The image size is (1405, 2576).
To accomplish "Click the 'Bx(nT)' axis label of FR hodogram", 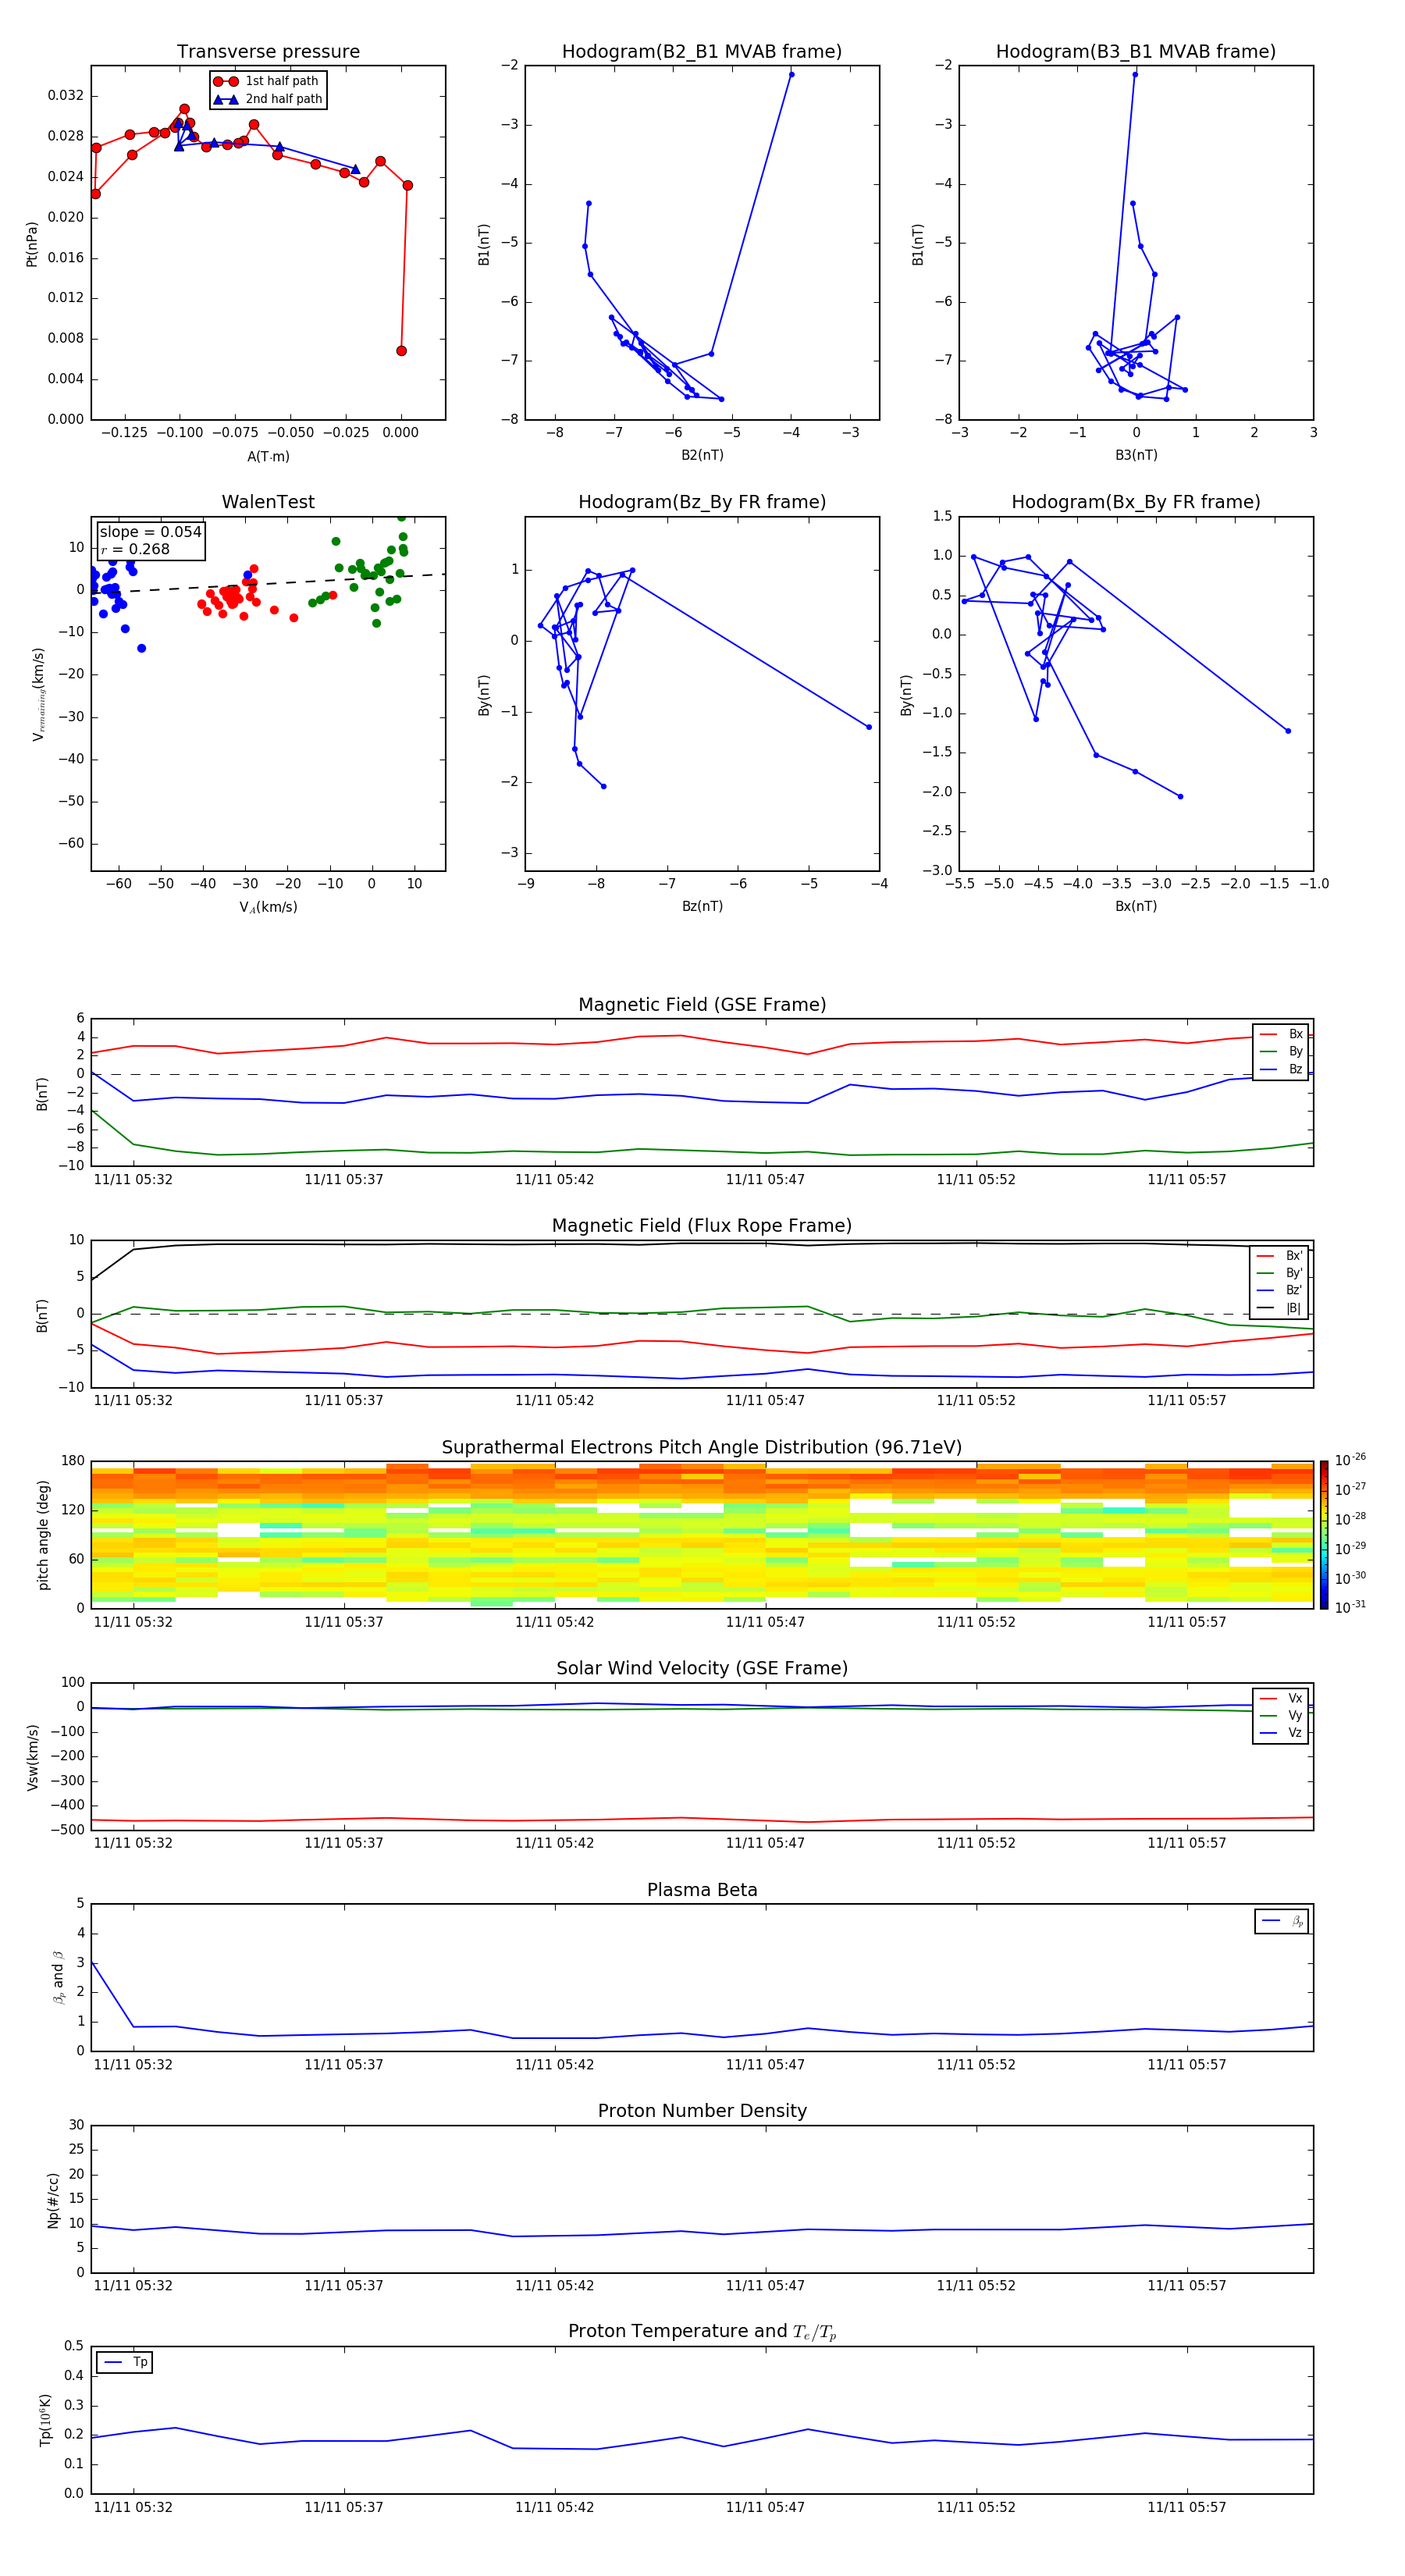I will click(x=1136, y=906).
